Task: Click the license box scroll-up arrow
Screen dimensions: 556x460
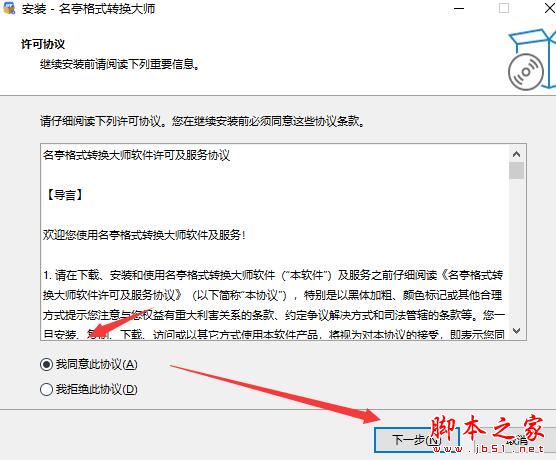Action: [516, 154]
